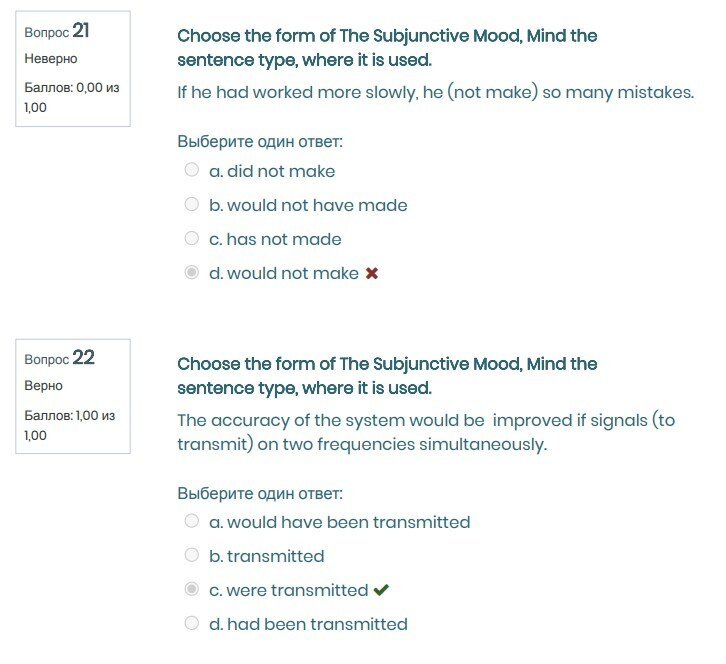726x664 pixels.
Task: Select 'had been transmitted' radio option
Action: 192,623
